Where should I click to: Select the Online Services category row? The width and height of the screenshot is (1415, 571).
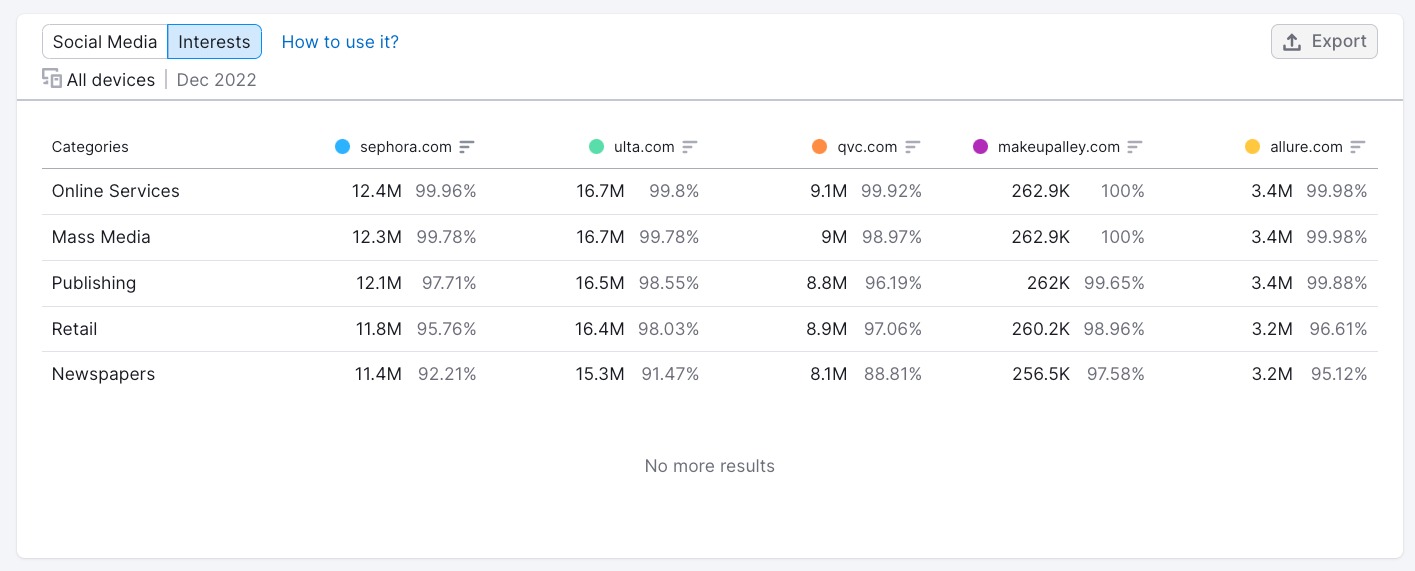pos(710,191)
